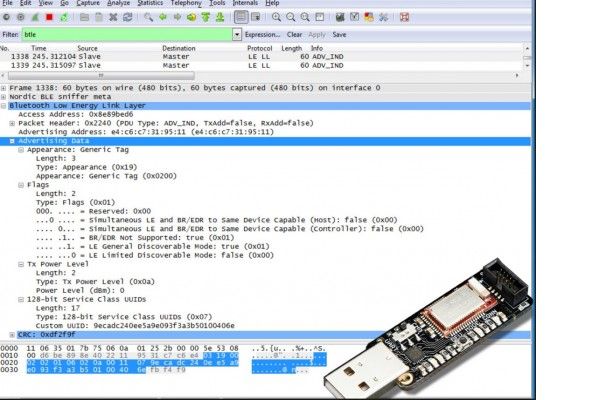Image resolution: width=600 pixels, height=400 pixels.
Task: Clear the display filter
Action: [294, 34]
